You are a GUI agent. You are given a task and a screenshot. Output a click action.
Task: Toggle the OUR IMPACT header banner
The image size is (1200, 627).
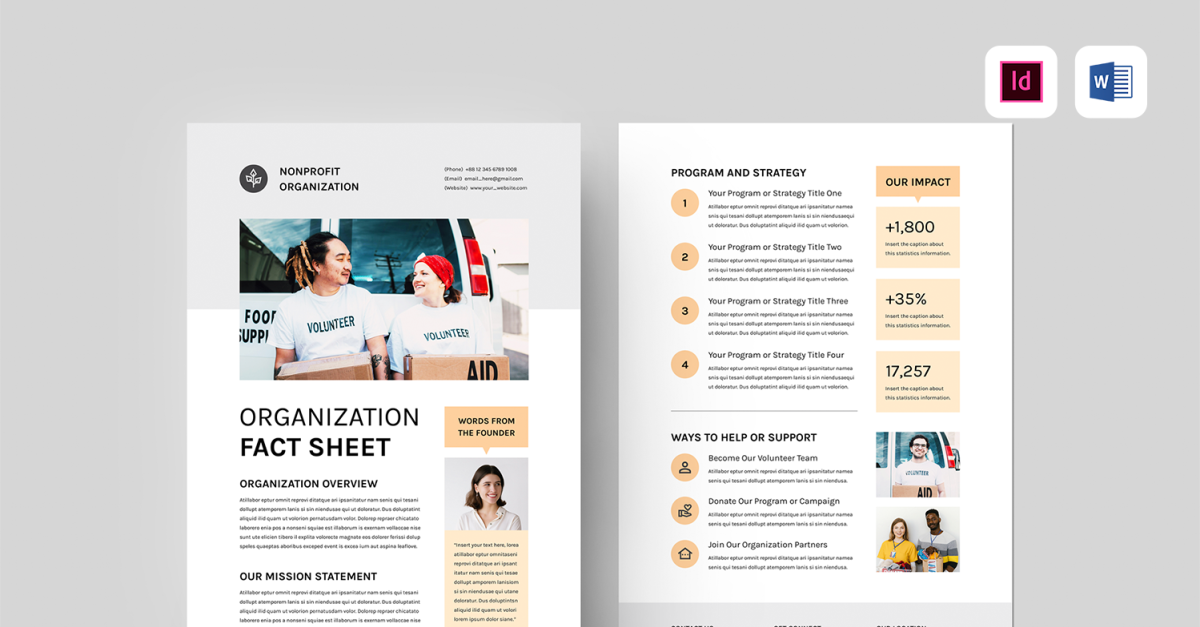[917, 181]
